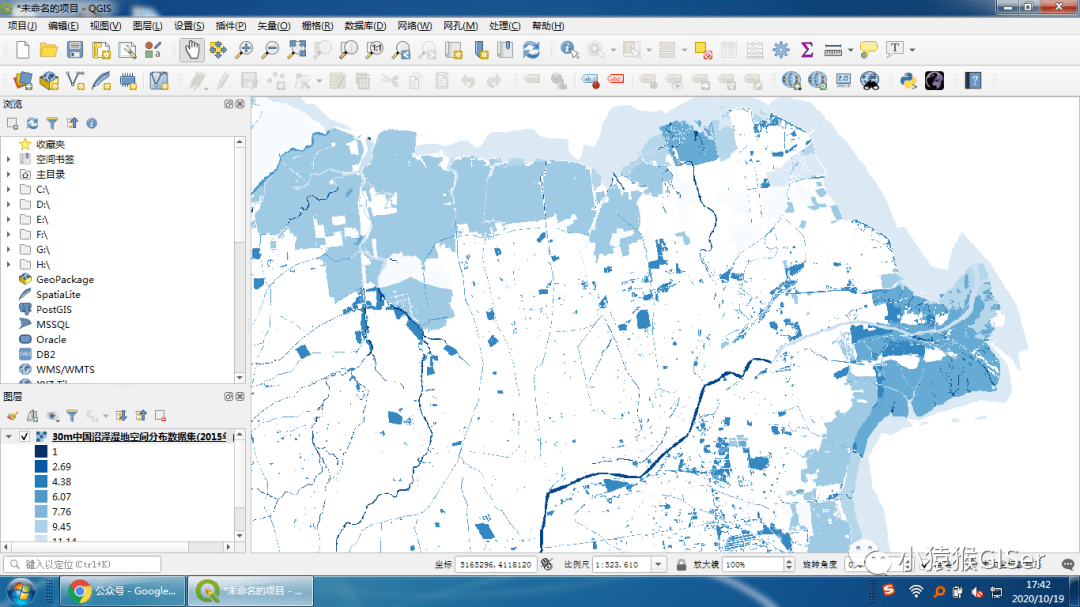Expand the C:\ drive in browser
The height and width of the screenshot is (607, 1080).
coord(9,189)
